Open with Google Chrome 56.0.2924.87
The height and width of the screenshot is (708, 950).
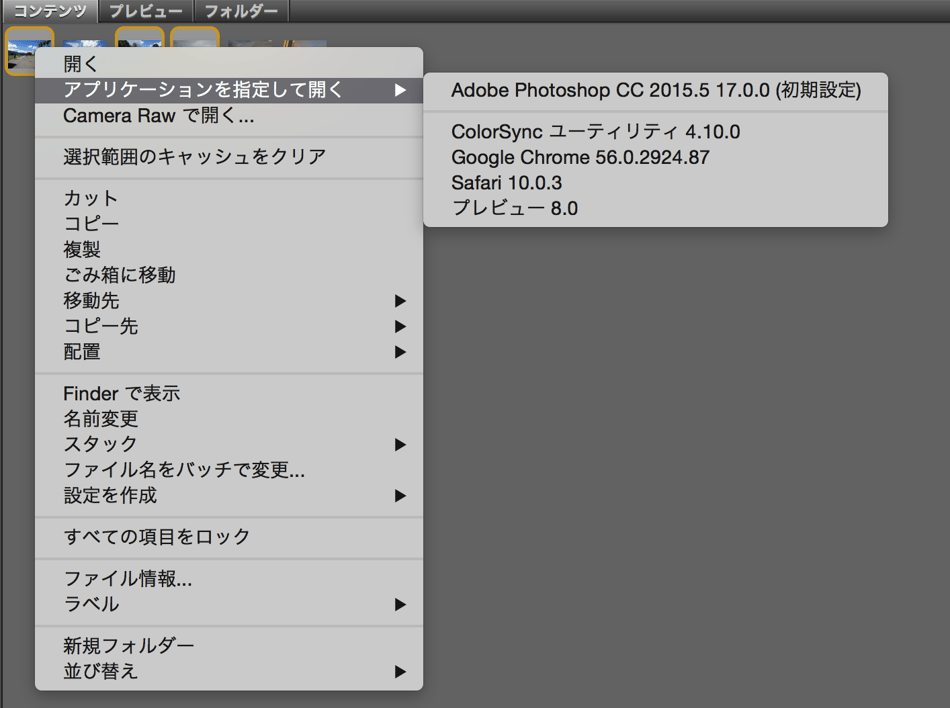click(x=656, y=157)
